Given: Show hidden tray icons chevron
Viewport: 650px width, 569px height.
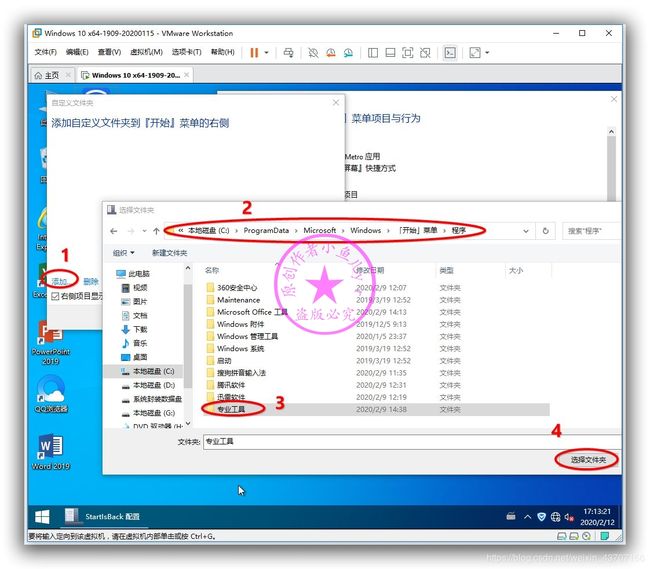Looking at the screenshot, I should [x=527, y=517].
